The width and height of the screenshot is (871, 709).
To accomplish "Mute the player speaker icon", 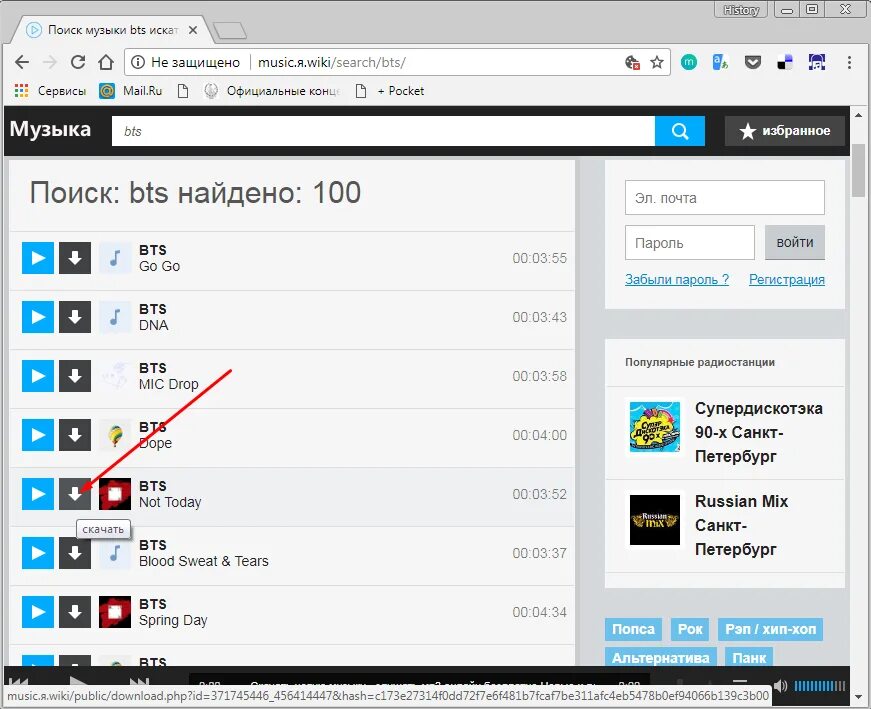I will (x=780, y=686).
